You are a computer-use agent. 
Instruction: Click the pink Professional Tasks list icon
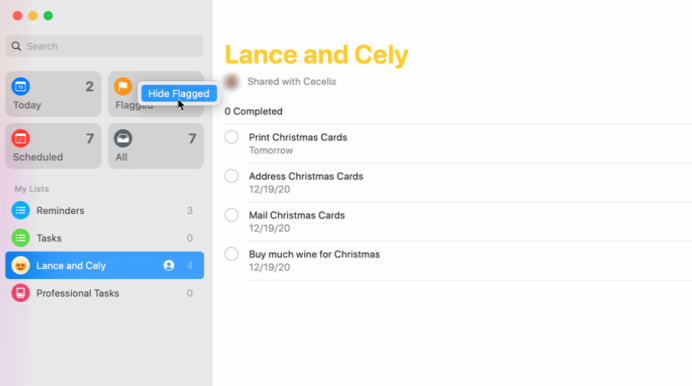coord(21,293)
